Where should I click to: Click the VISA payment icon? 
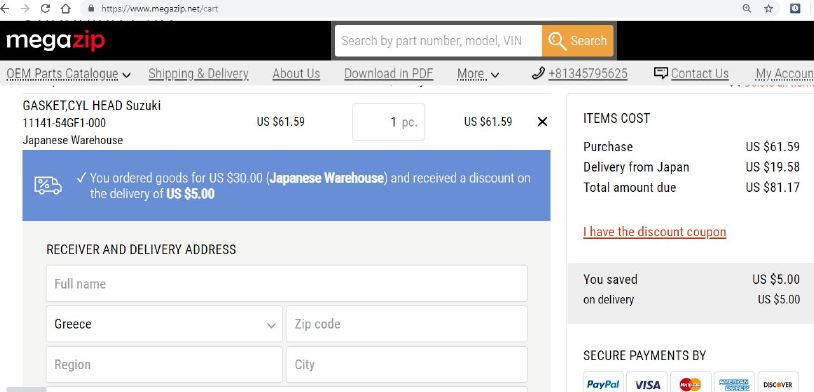647,384
